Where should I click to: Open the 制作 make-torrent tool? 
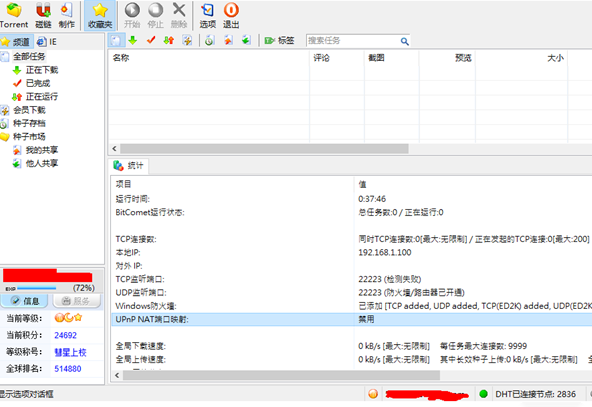[x=66, y=15]
